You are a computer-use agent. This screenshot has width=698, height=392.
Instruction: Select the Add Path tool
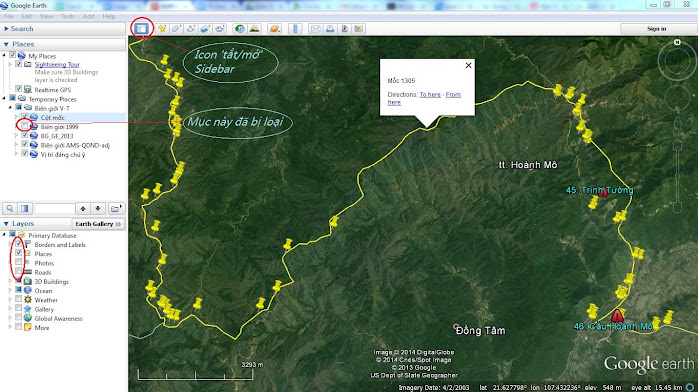[x=191, y=29]
